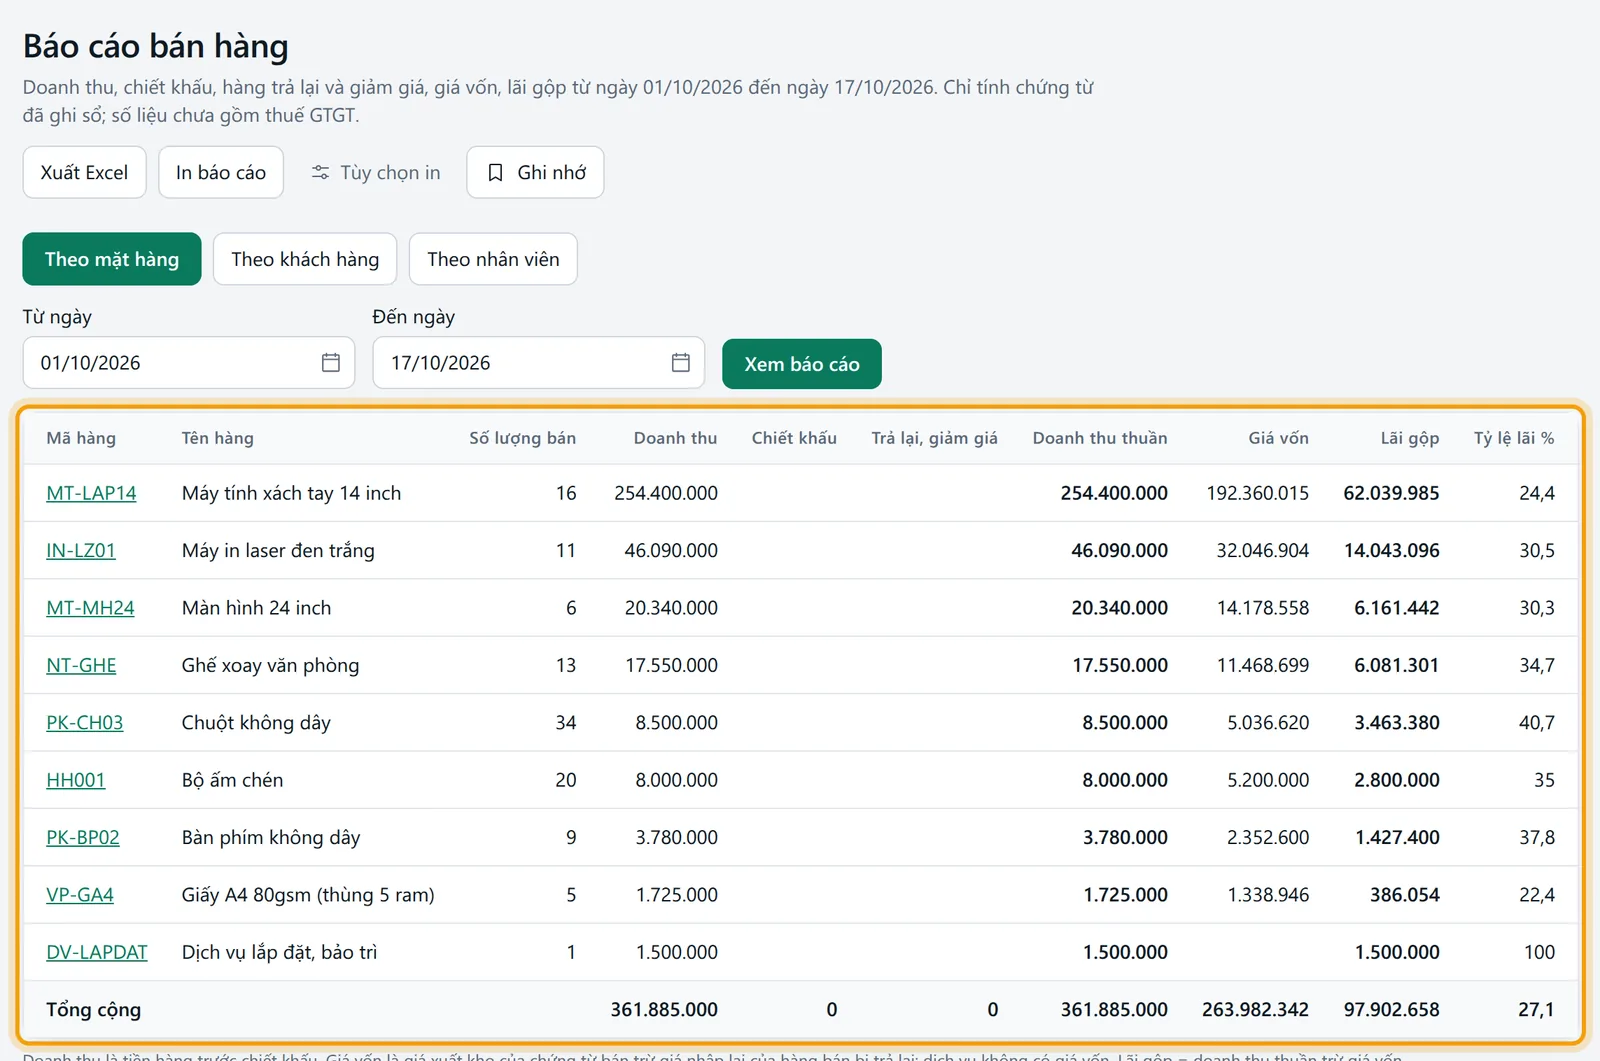Click the Đến ngày date input
Viewport: 1600px width, 1061px height.
(539, 363)
